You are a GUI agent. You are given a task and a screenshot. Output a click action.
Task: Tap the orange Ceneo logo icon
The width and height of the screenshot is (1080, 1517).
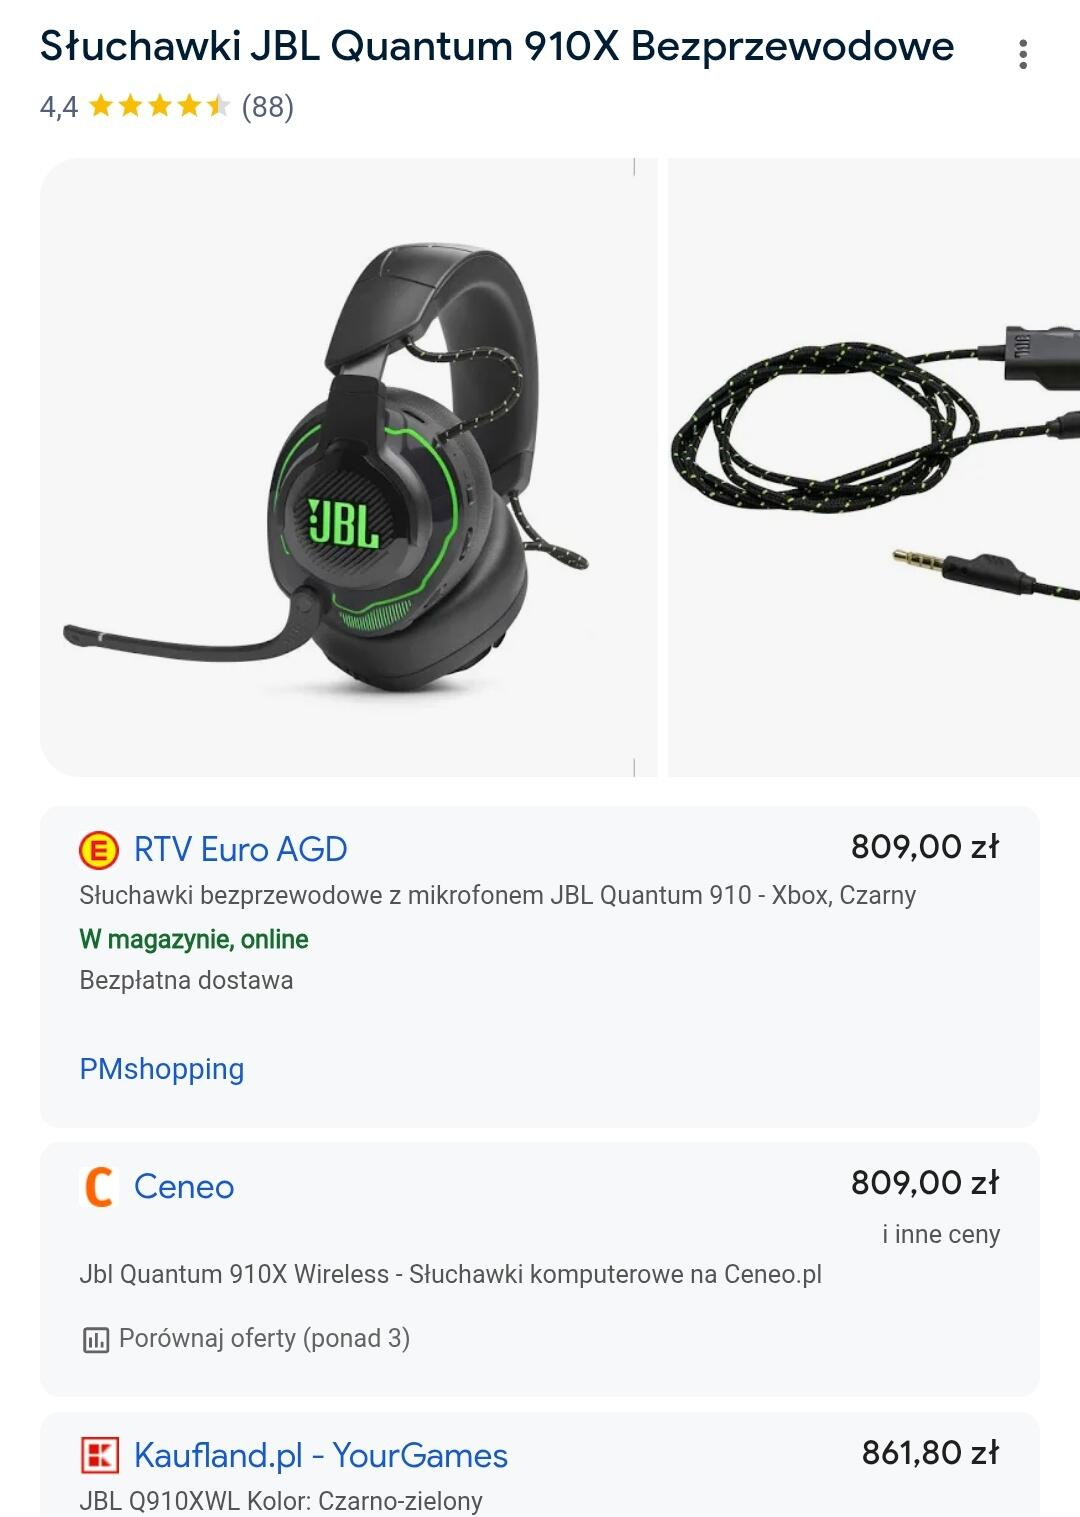click(x=99, y=1187)
